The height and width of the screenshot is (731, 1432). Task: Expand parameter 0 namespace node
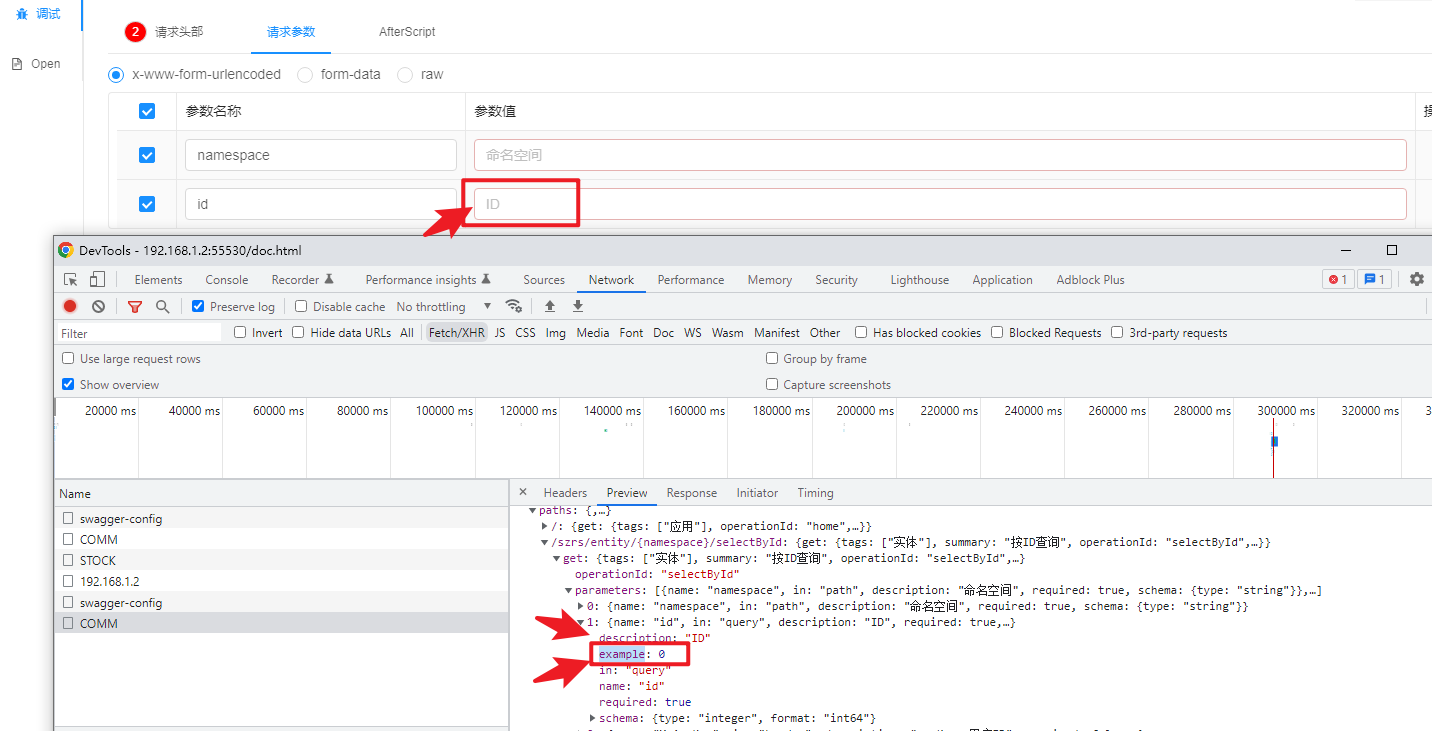[x=581, y=606]
